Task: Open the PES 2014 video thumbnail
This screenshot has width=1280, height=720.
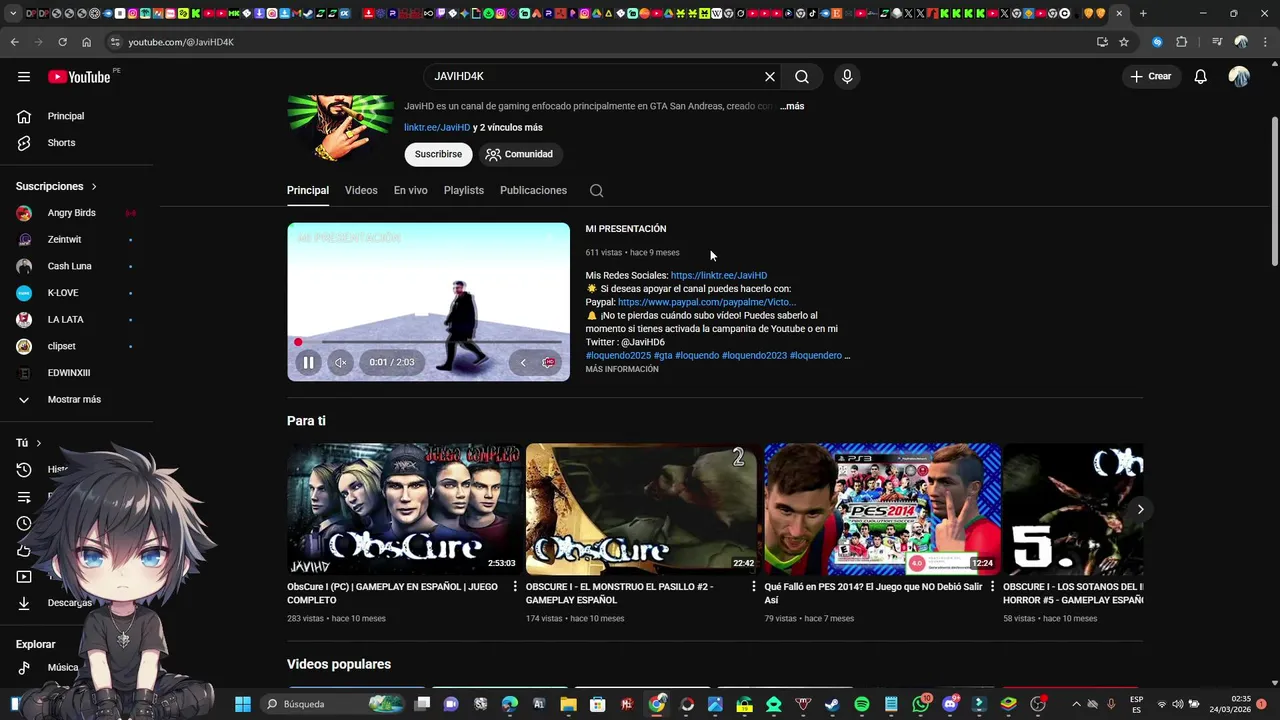Action: coord(882,509)
